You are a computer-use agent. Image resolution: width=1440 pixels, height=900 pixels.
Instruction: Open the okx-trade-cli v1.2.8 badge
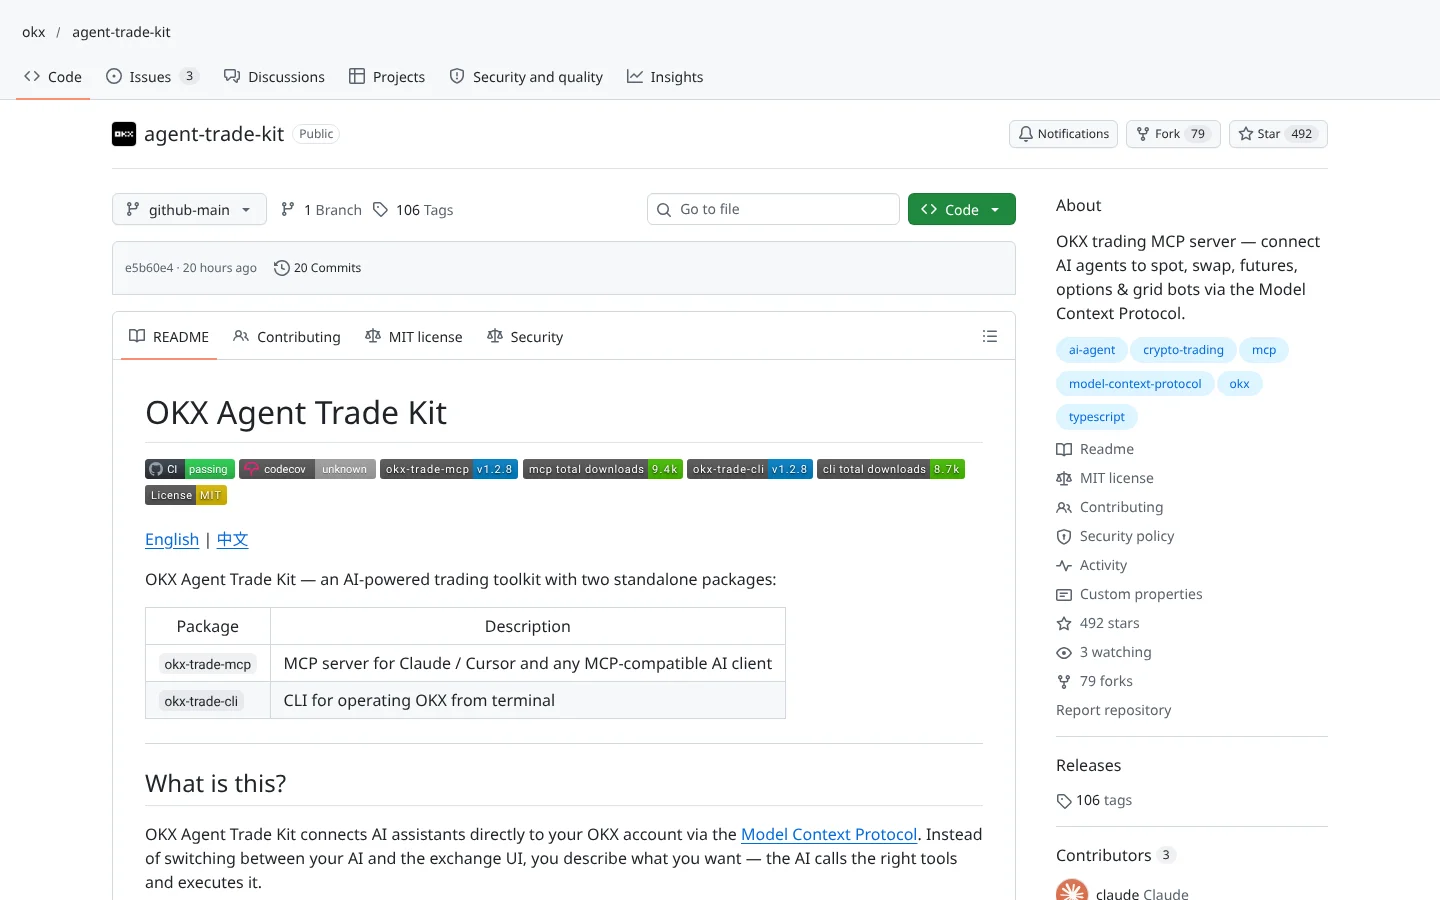click(x=750, y=469)
